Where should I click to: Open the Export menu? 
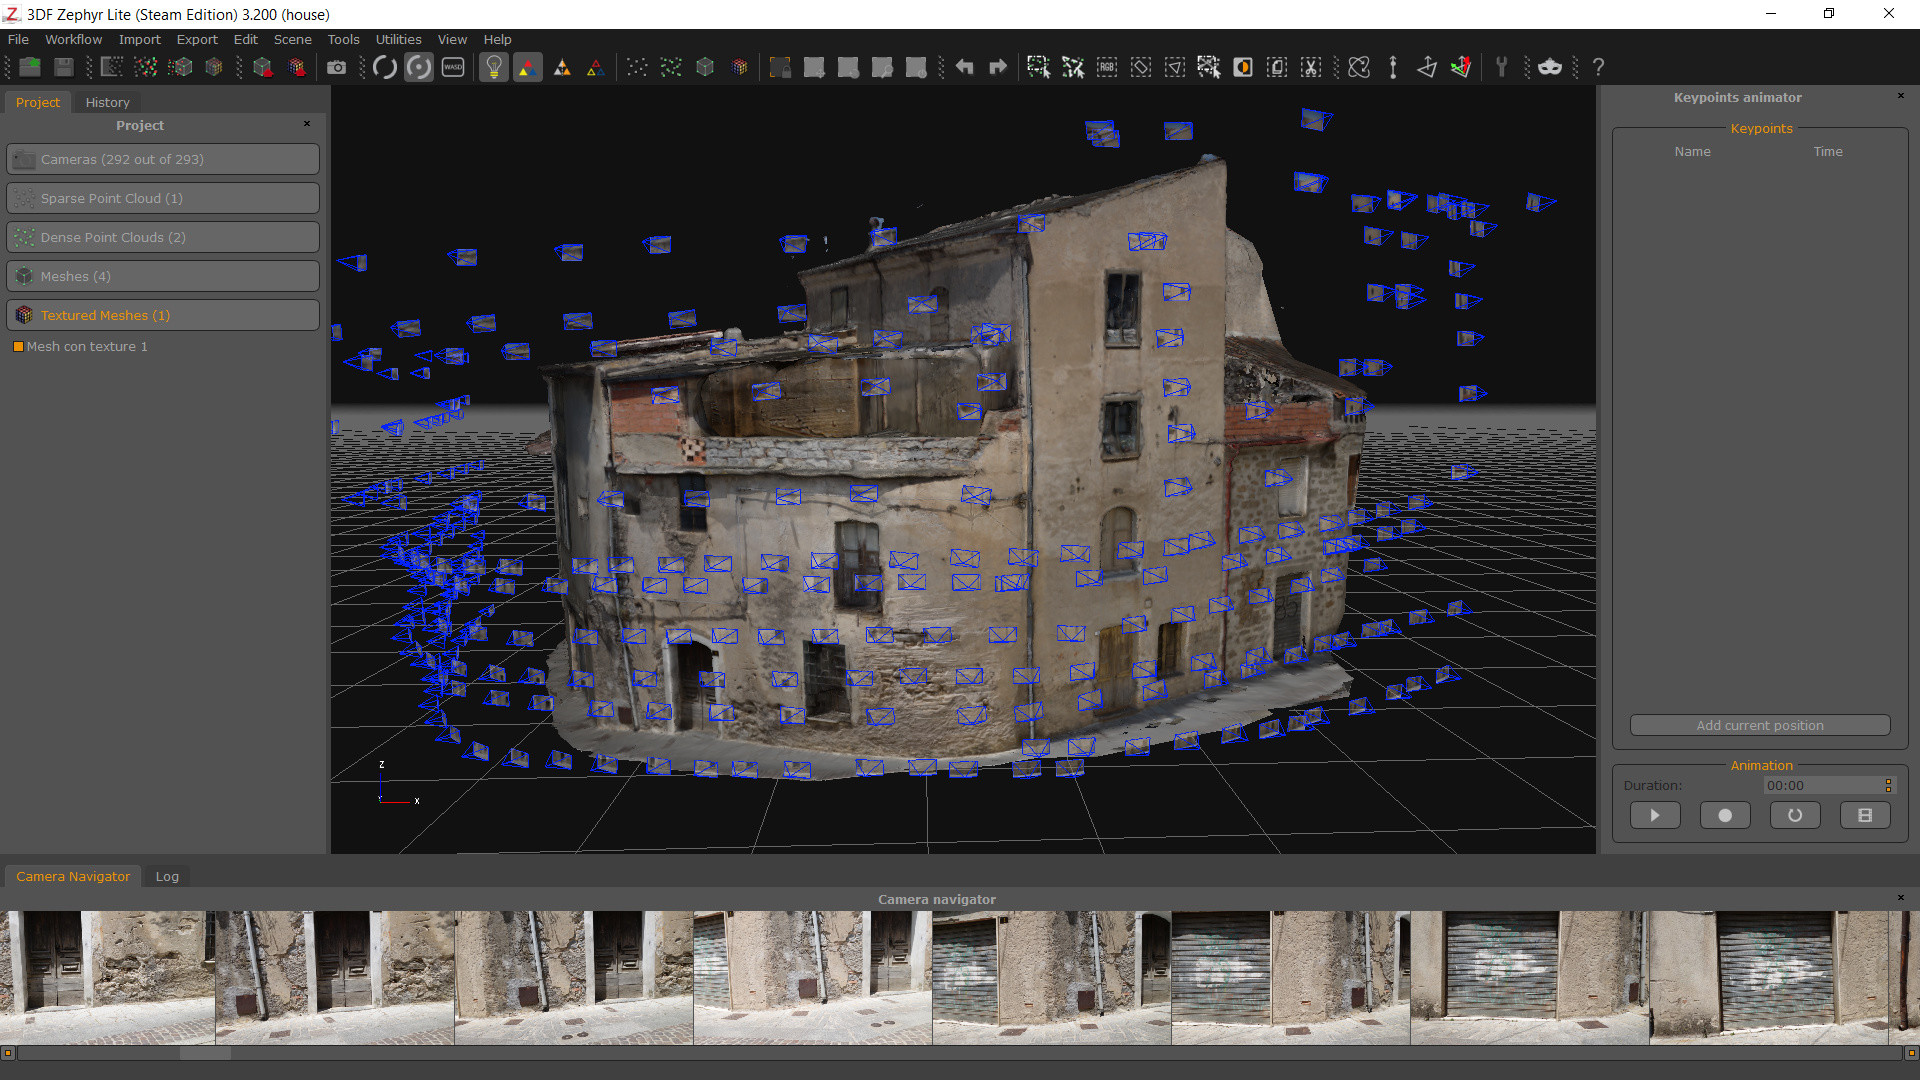[195, 38]
